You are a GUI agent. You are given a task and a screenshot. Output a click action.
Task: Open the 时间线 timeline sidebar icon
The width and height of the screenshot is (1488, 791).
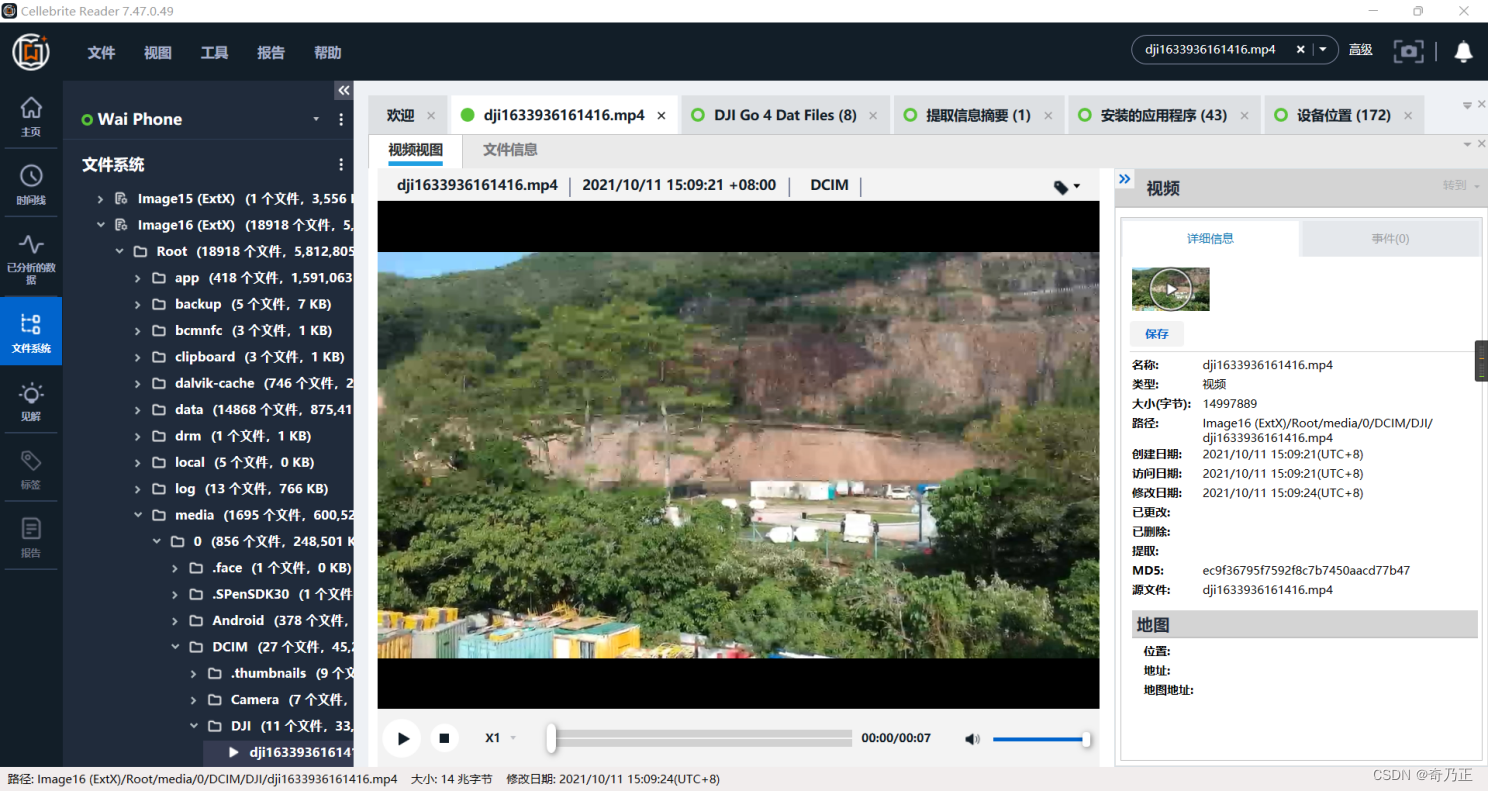pyautogui.click(x=31, y=184)
